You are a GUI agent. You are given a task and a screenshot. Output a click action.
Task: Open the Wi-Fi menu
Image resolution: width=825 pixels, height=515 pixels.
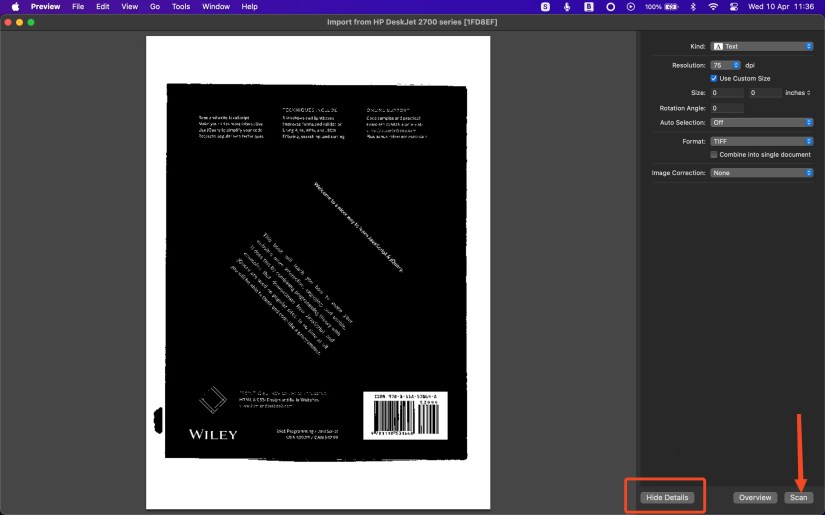[713, 7]
